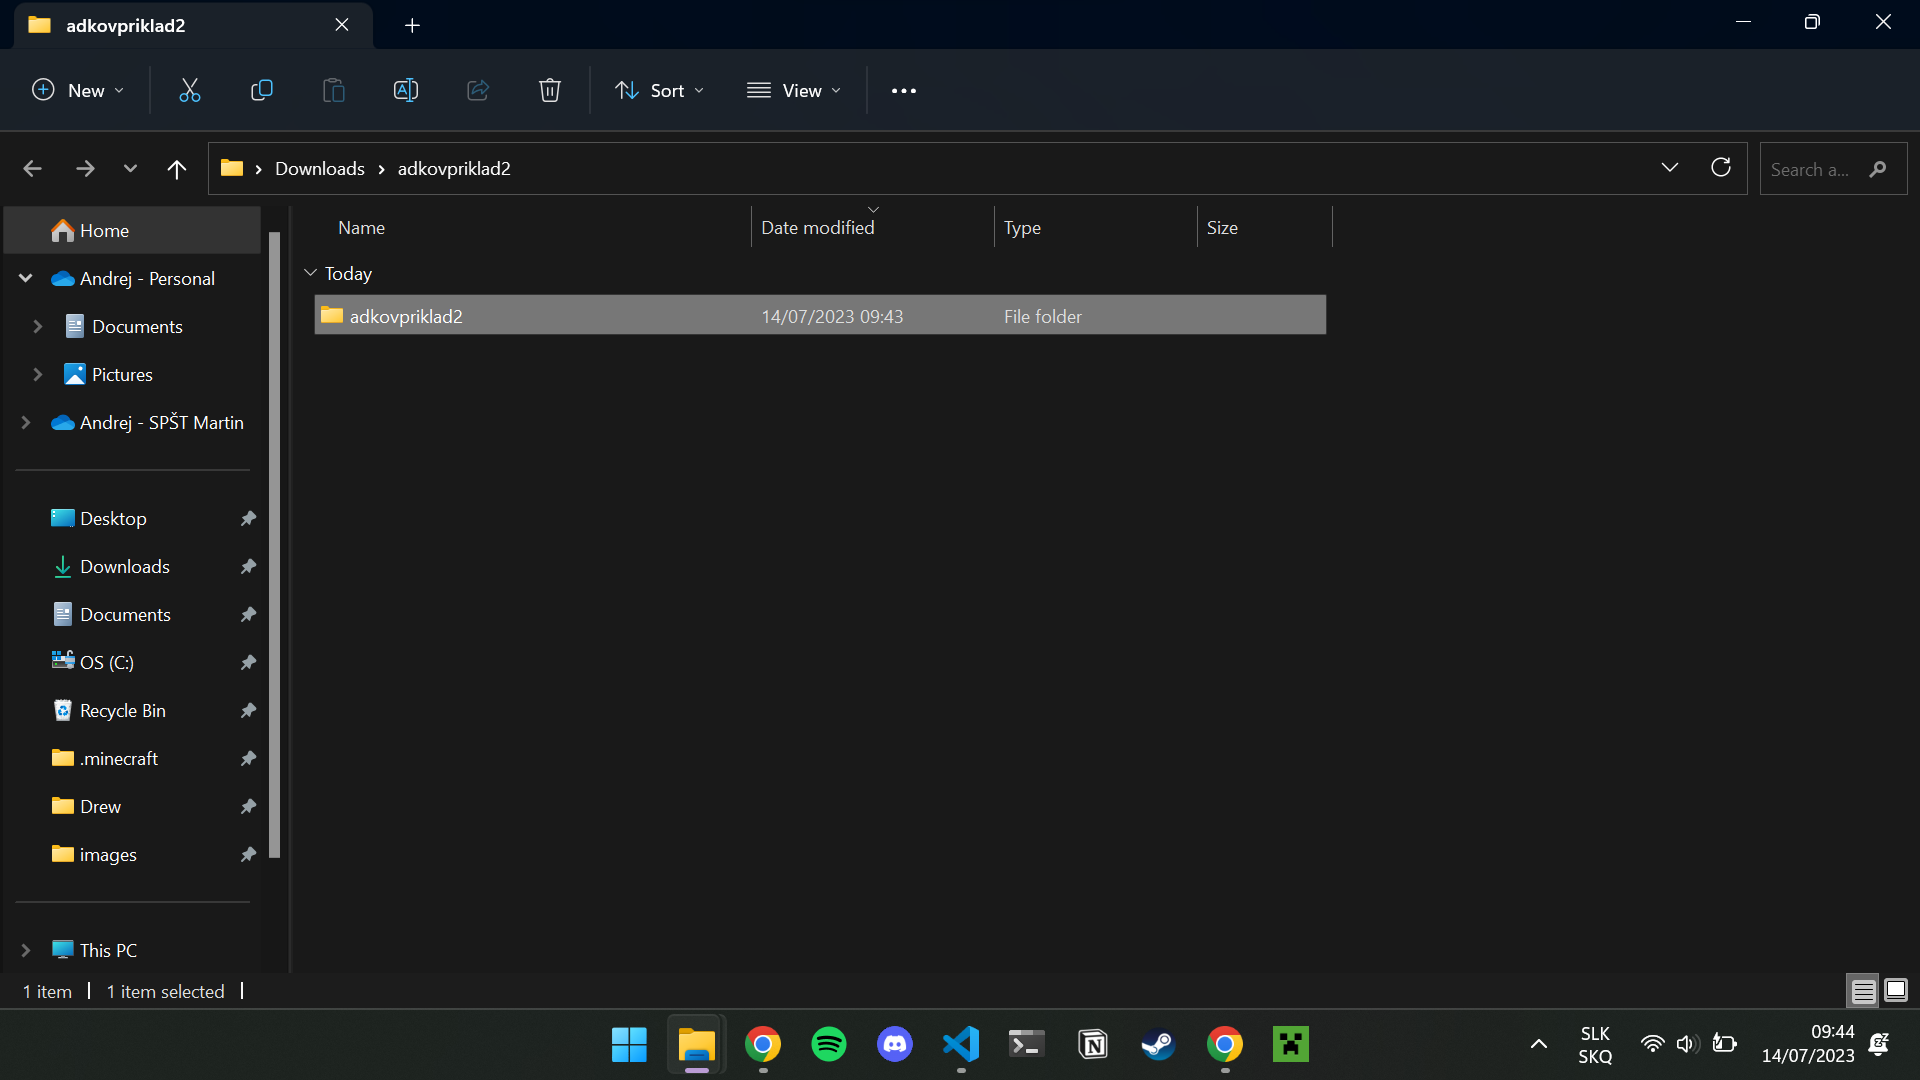Open Downloads in quick access
This screenshot has height=1080, width=1920.
[x=124, y=566]
